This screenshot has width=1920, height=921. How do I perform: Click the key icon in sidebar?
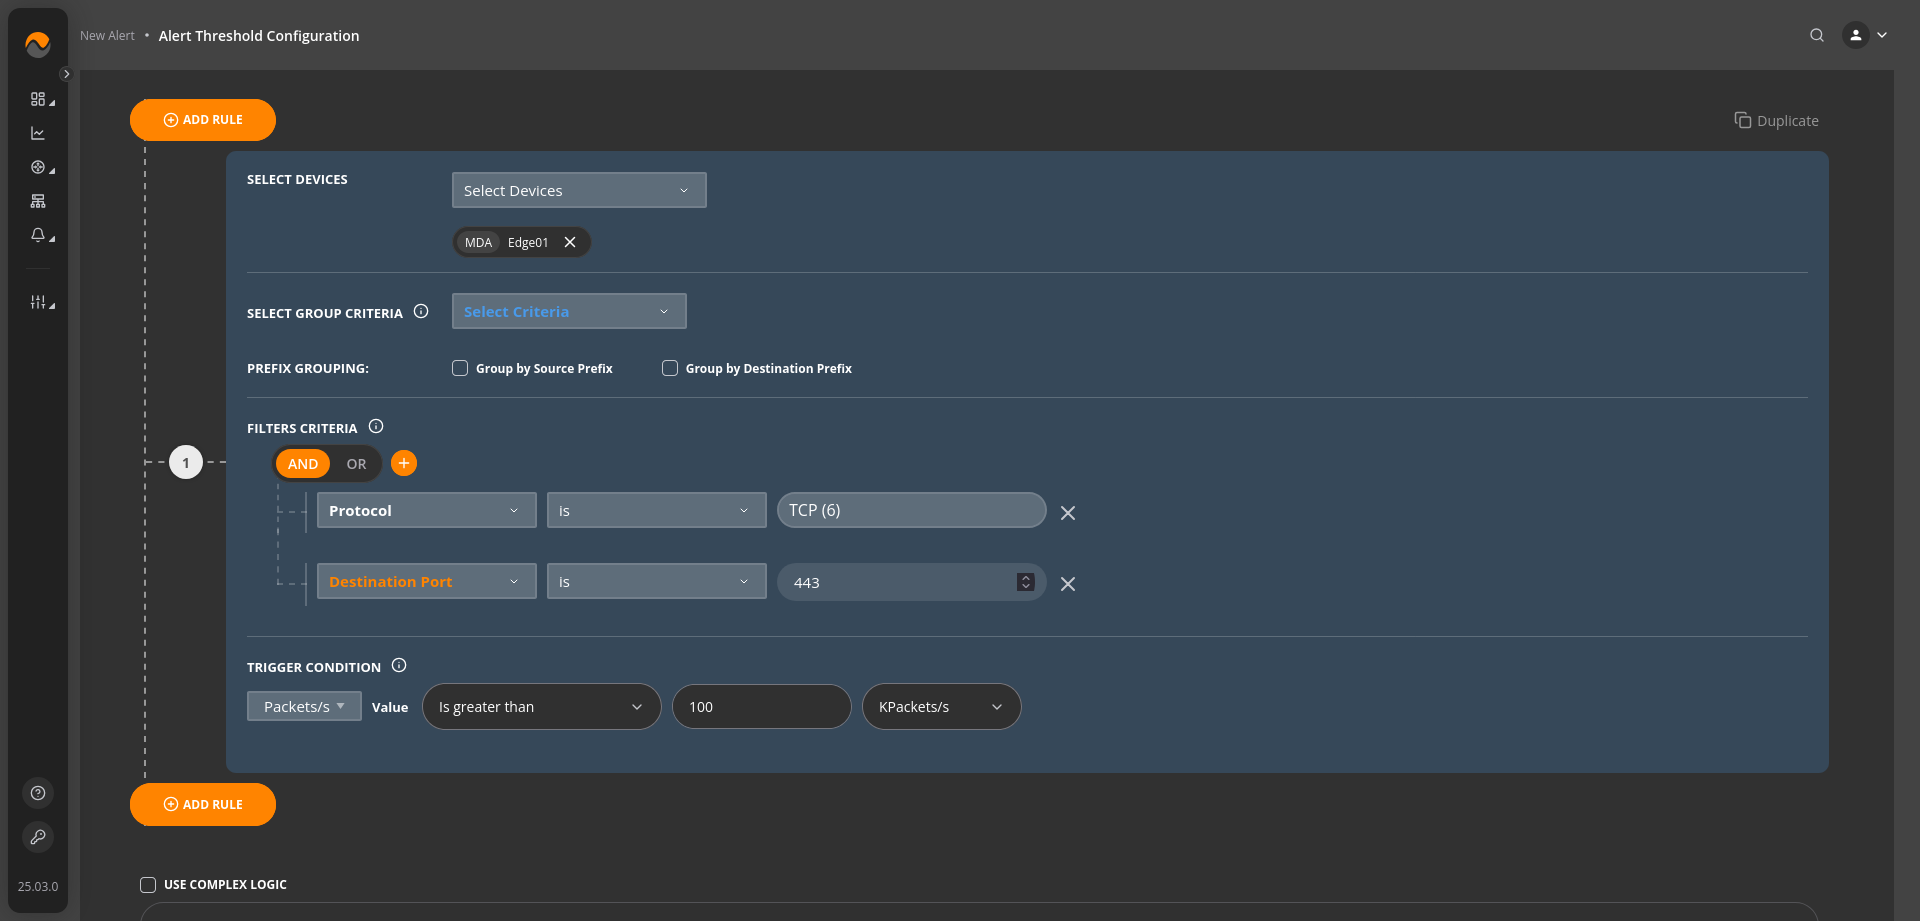38,837
